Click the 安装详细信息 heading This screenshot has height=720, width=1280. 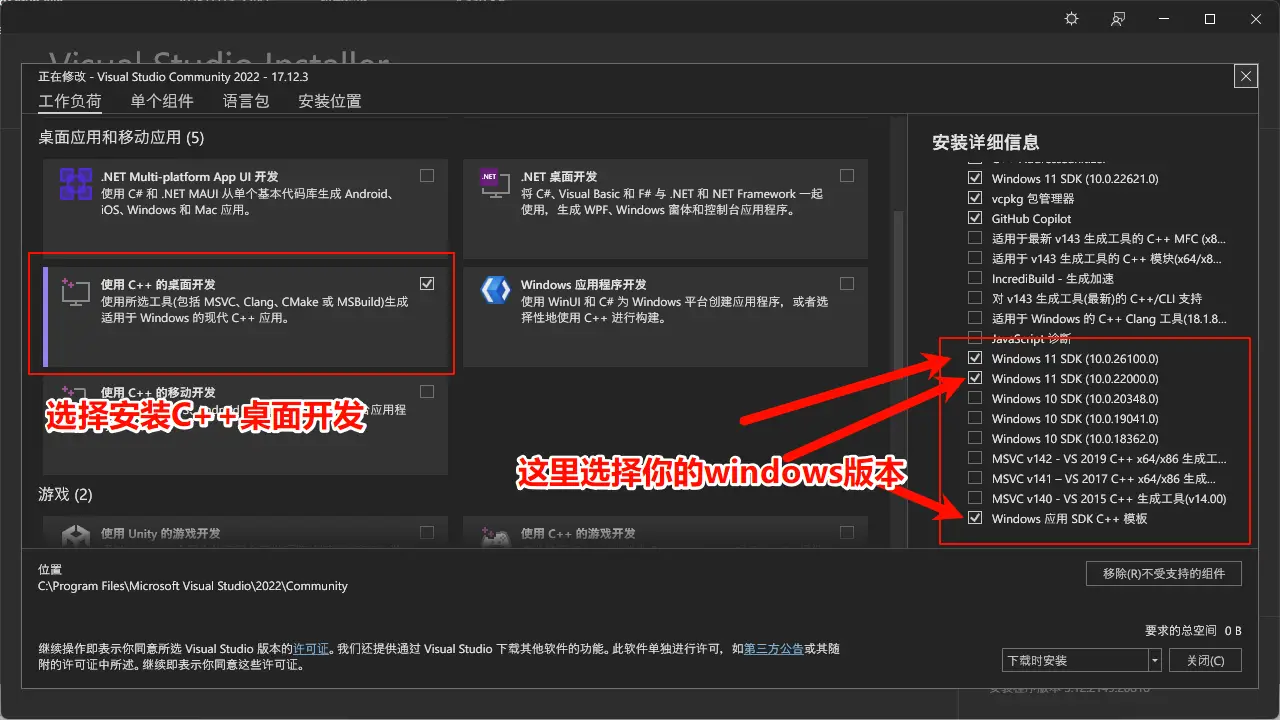pyautogui.click(x=985, y=142)
